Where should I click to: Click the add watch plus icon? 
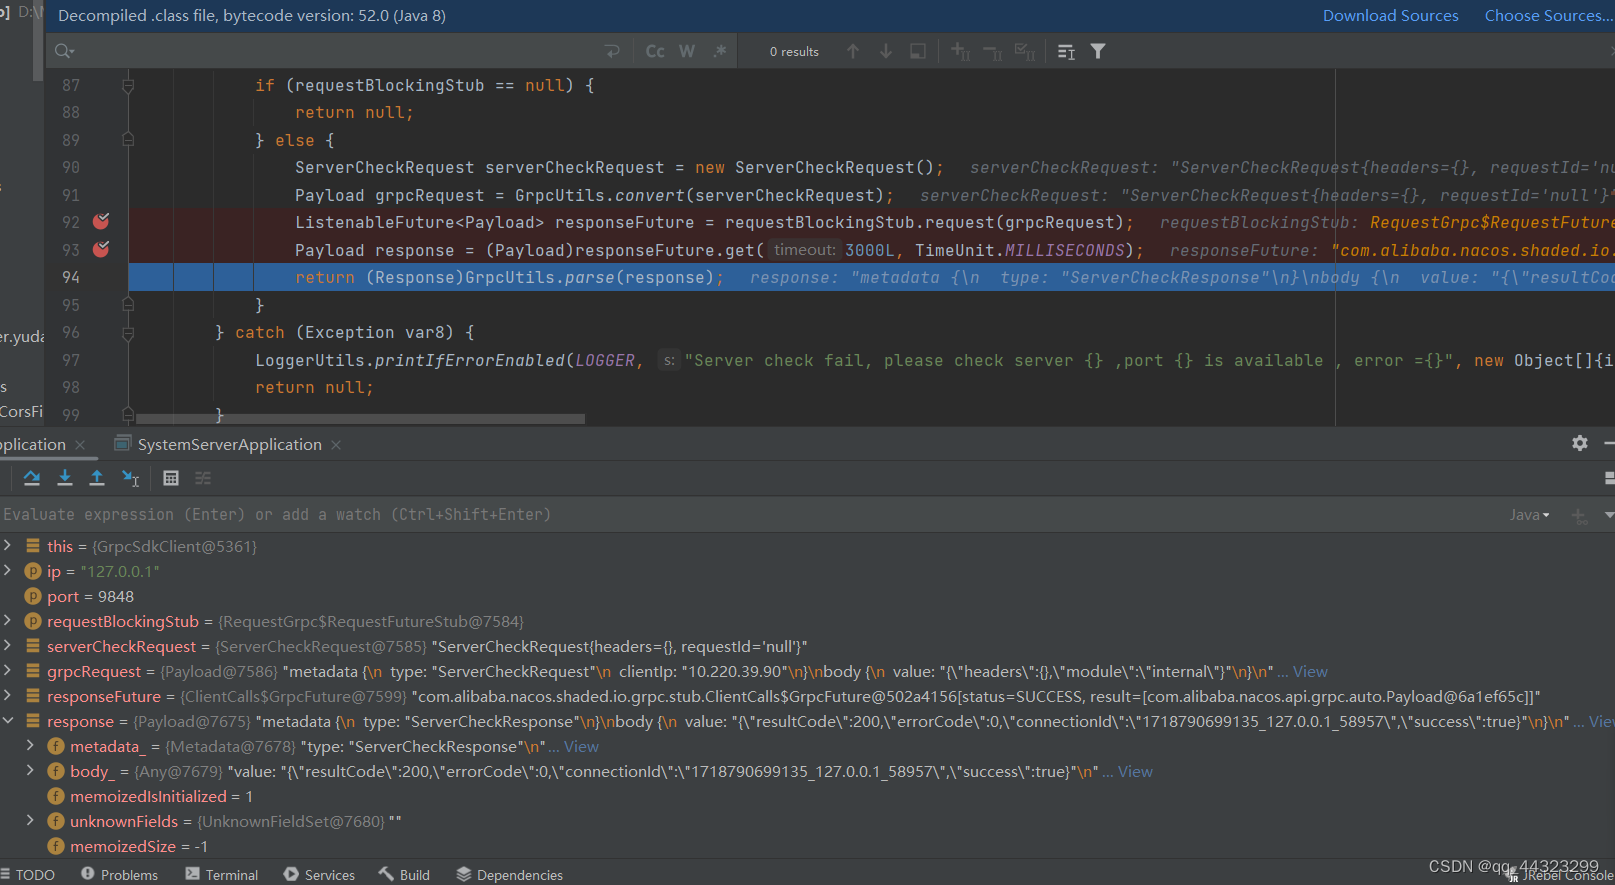click(1579, 515)
